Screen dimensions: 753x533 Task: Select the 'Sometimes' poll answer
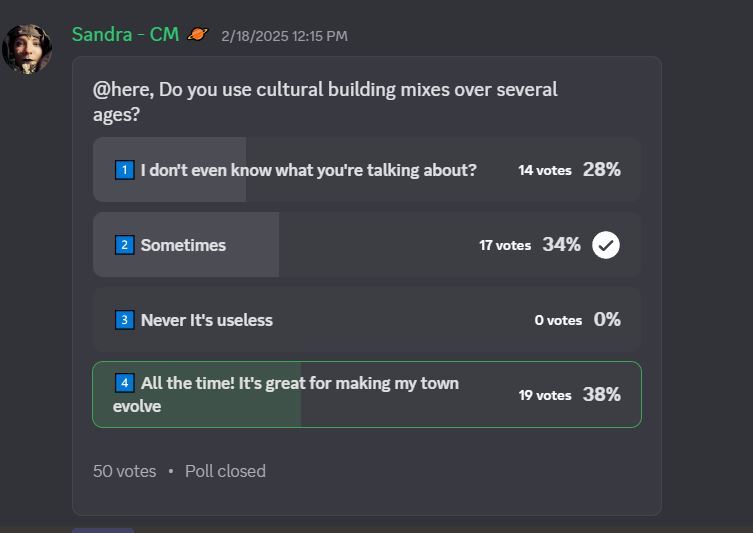coord(367,244)
